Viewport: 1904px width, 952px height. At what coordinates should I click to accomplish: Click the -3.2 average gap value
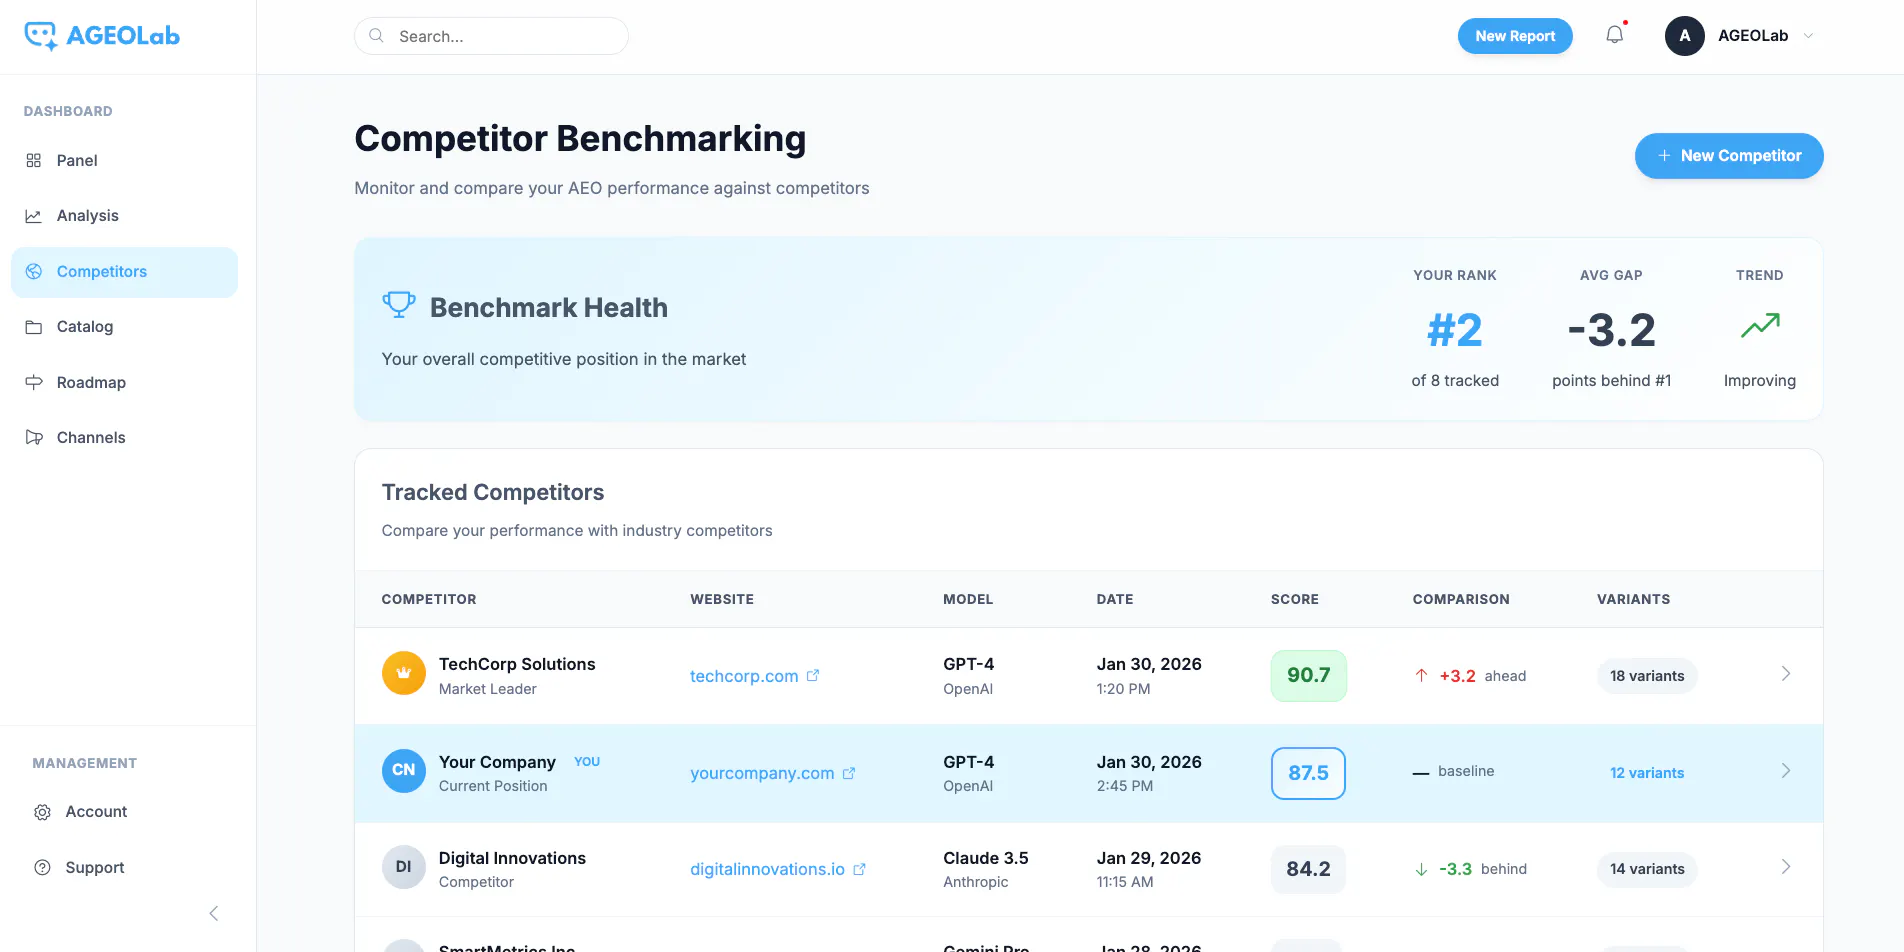click(1612, 330)
